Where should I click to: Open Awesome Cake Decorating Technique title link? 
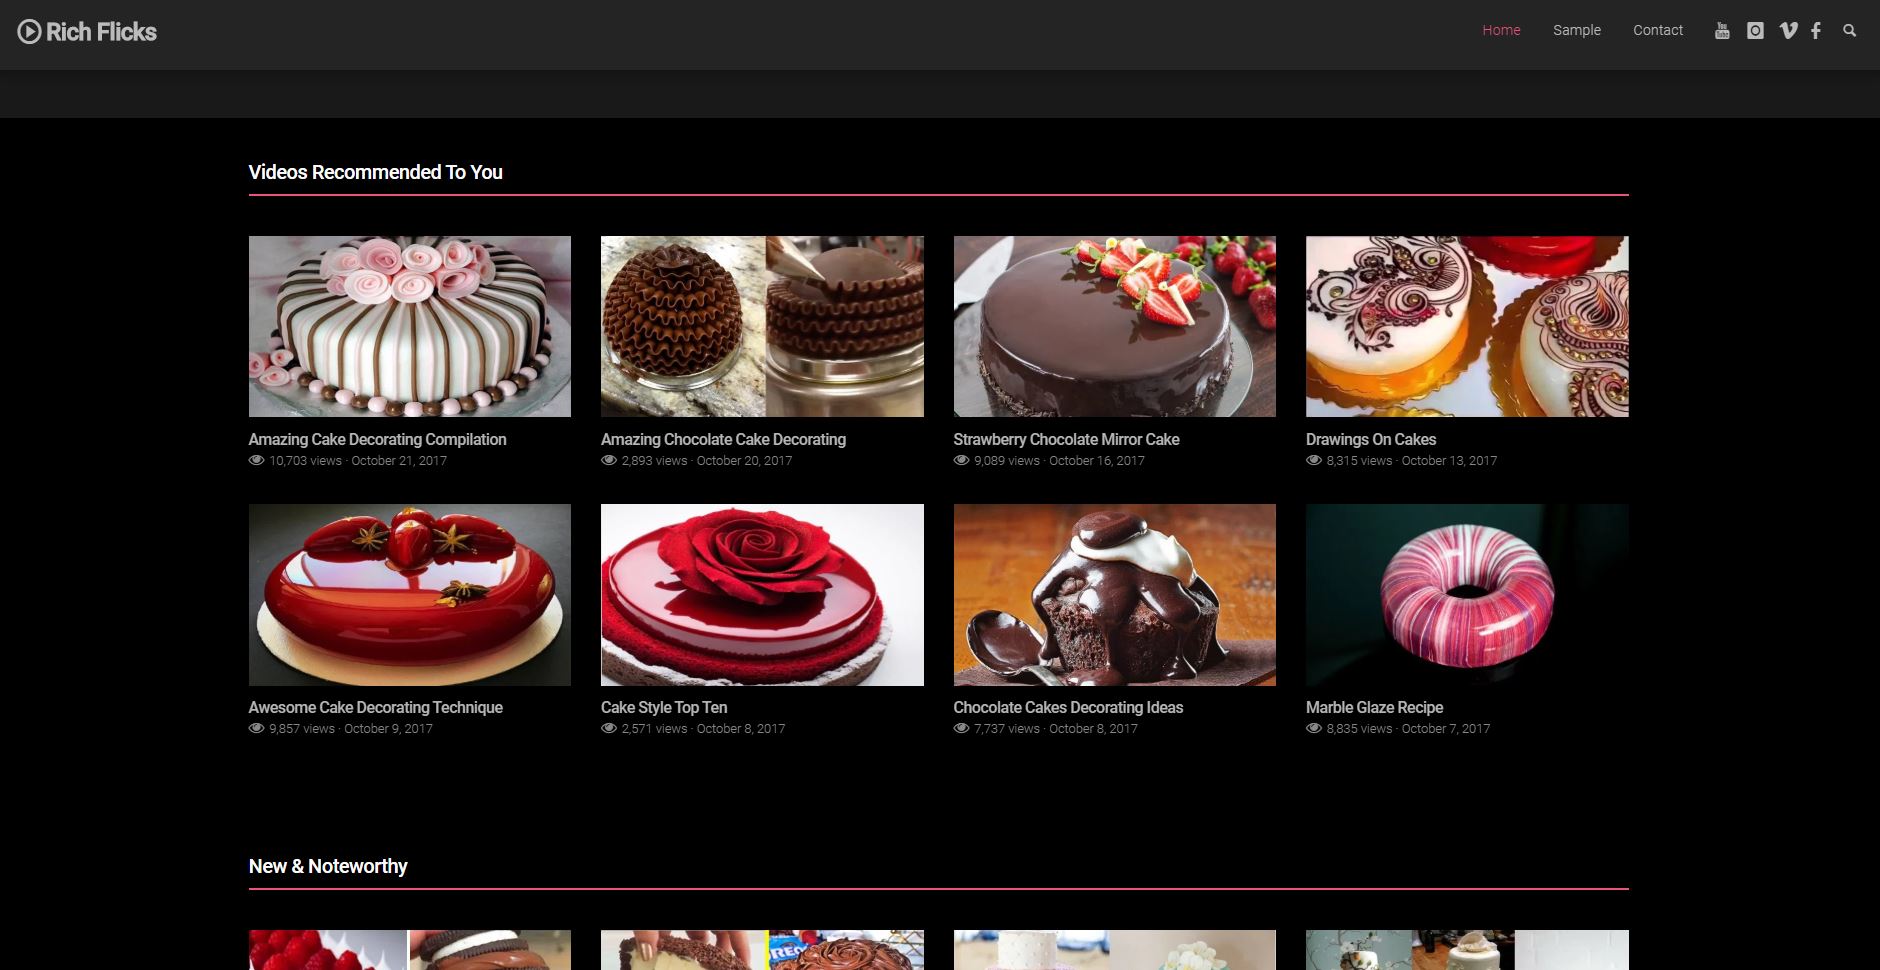[x=376, y=707]
